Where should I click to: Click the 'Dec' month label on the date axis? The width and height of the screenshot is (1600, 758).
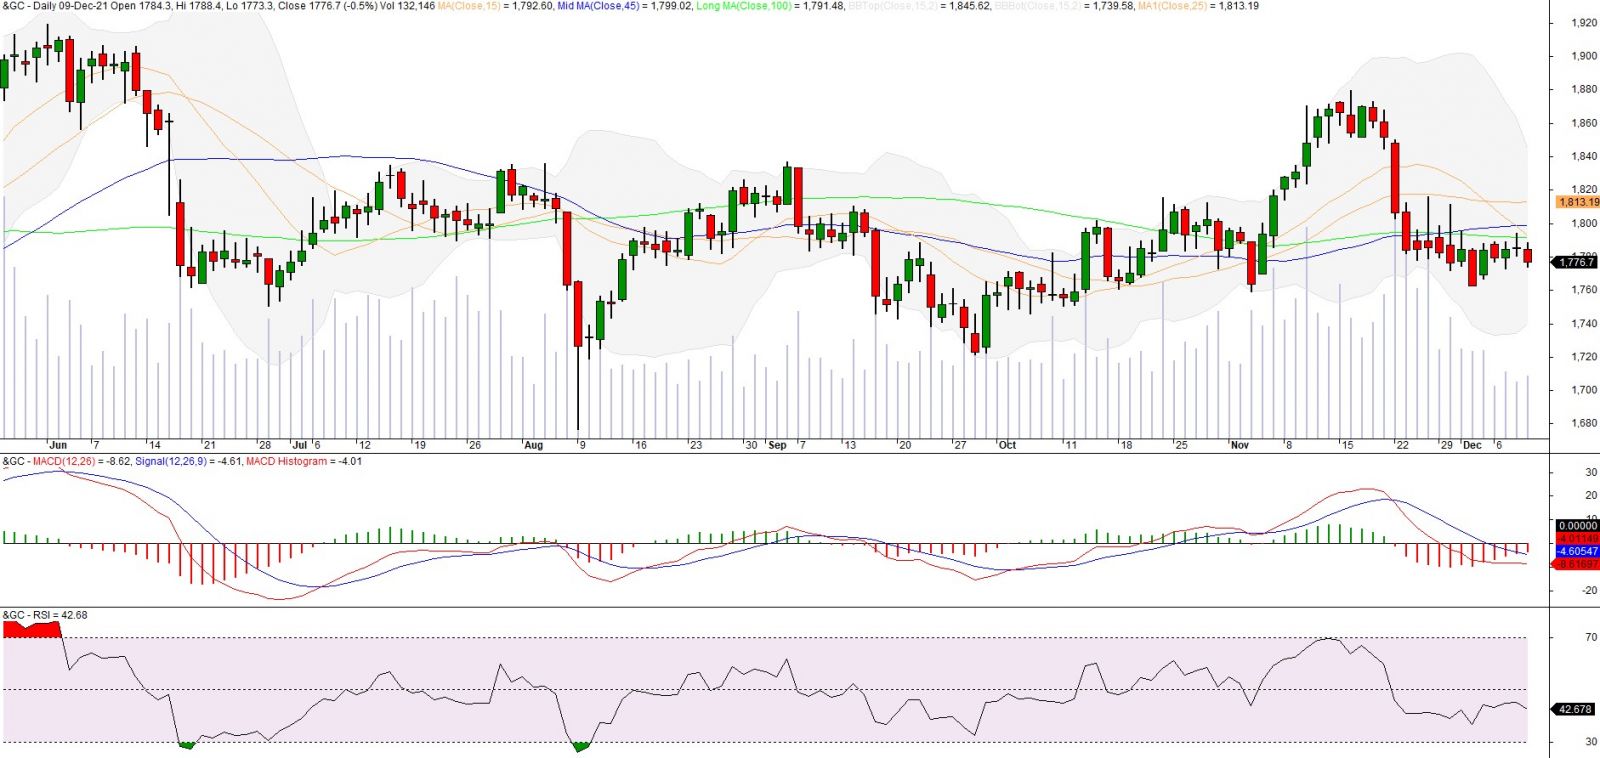tap(1472, 445)
